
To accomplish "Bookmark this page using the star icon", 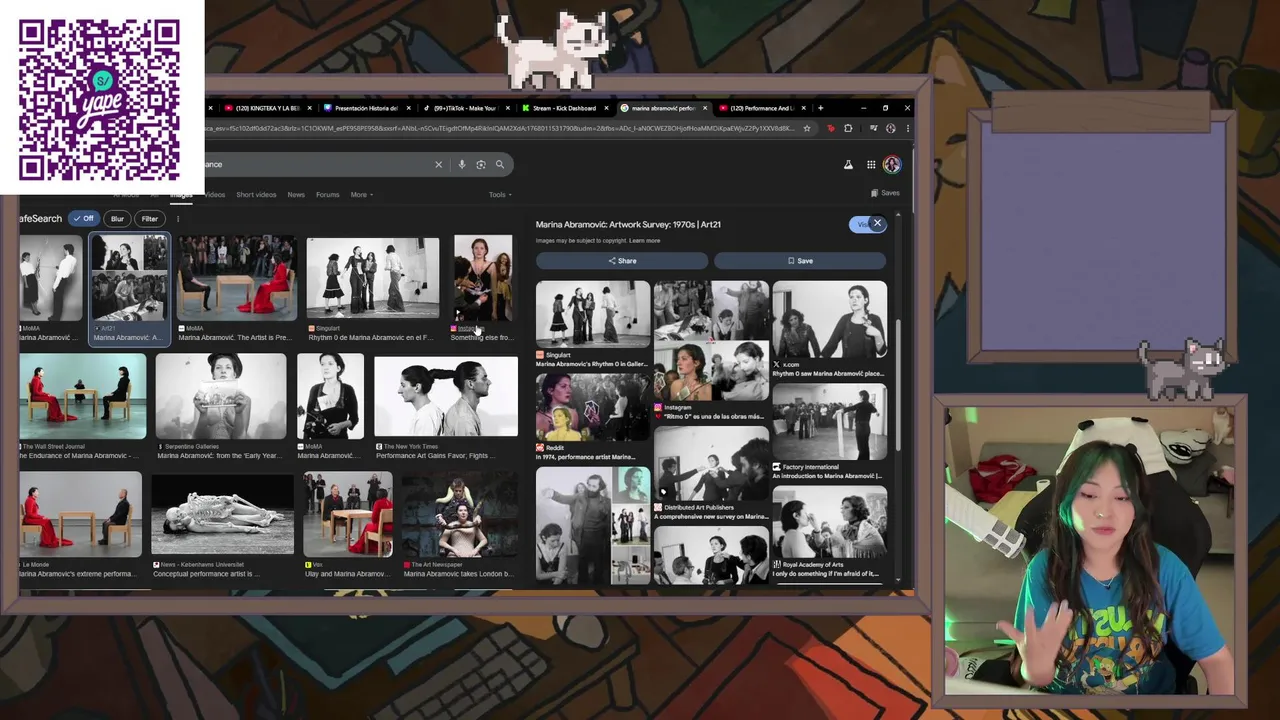I will (807, 128).
